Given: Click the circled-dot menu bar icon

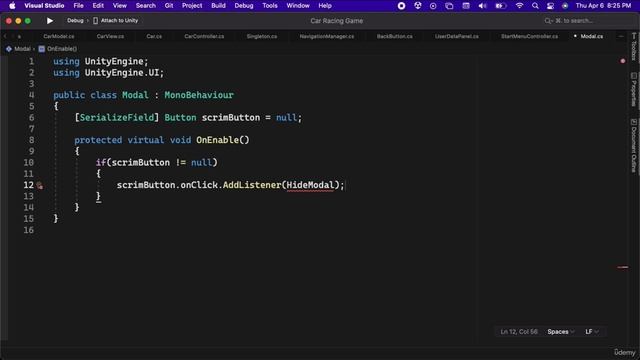Looking at the screenshot, I should [433, 6].
